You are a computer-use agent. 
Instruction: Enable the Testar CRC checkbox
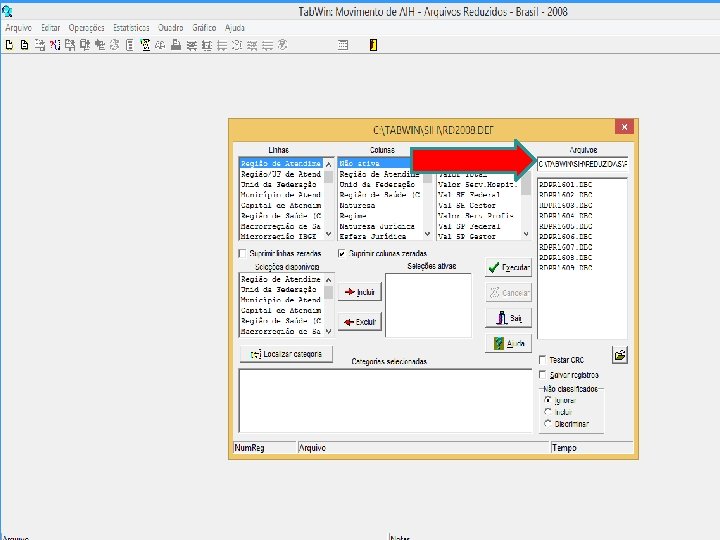click(x=543, y=360)
